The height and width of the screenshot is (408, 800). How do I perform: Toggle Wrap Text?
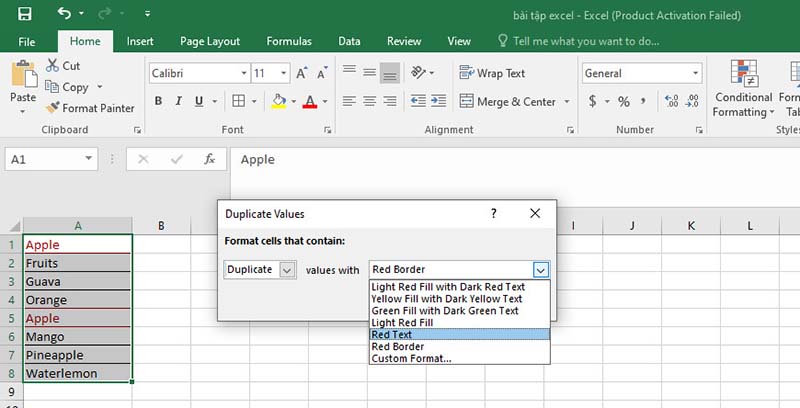(x=492, y=73)
